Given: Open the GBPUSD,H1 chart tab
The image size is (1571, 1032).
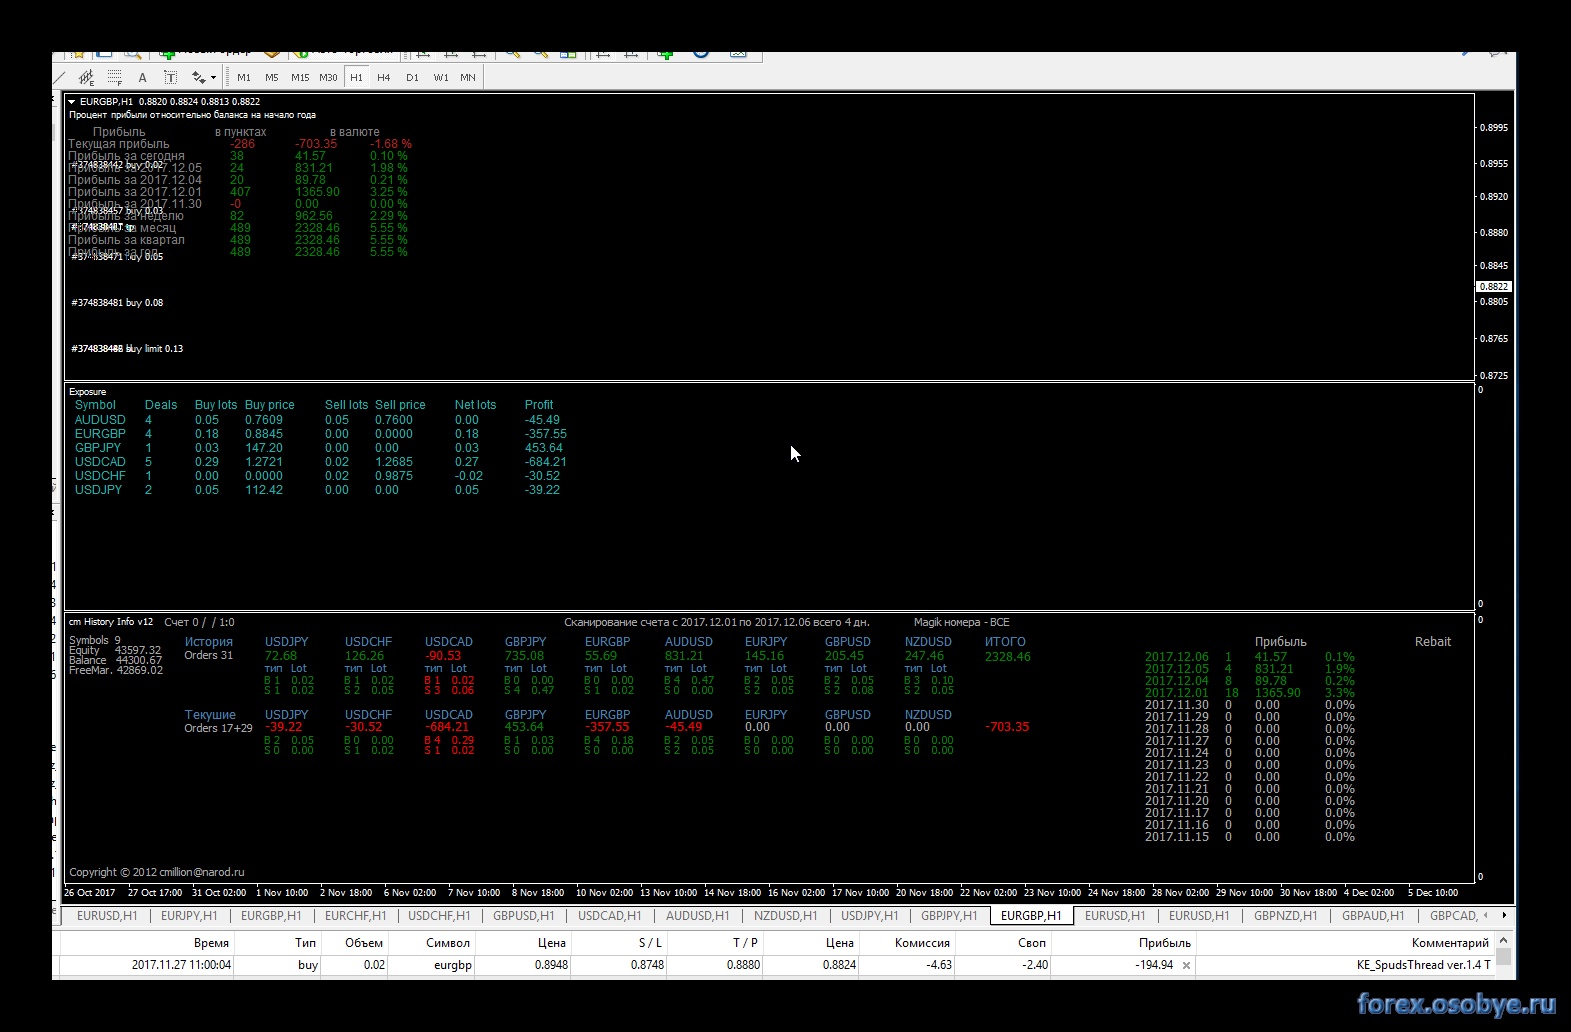Looking at the screenshot, I should pyautogui.click(x=523, y=915).
